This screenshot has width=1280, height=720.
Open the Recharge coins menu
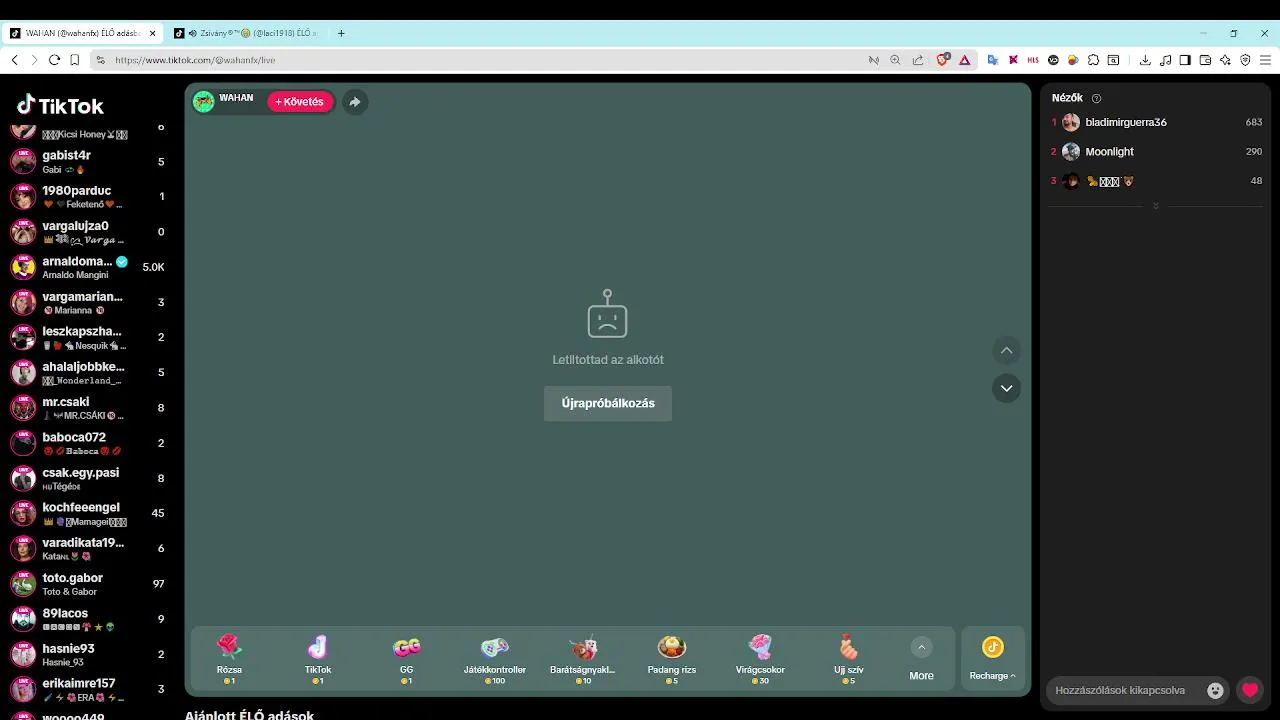pos(992,660)
